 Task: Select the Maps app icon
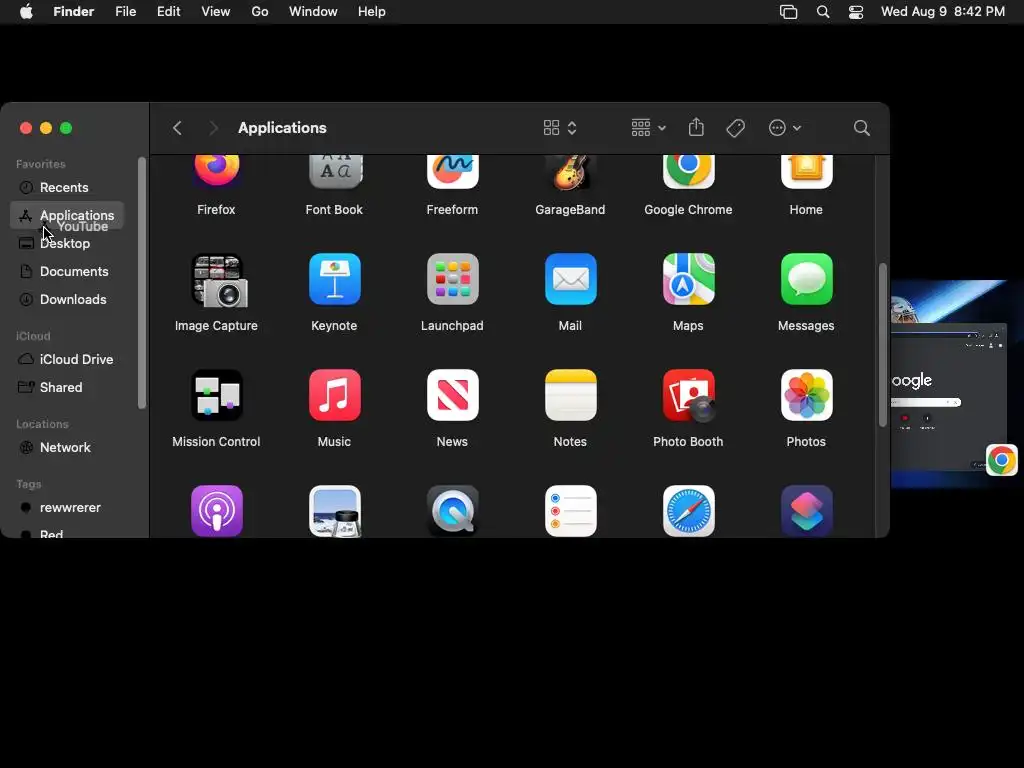coord(688,279)
